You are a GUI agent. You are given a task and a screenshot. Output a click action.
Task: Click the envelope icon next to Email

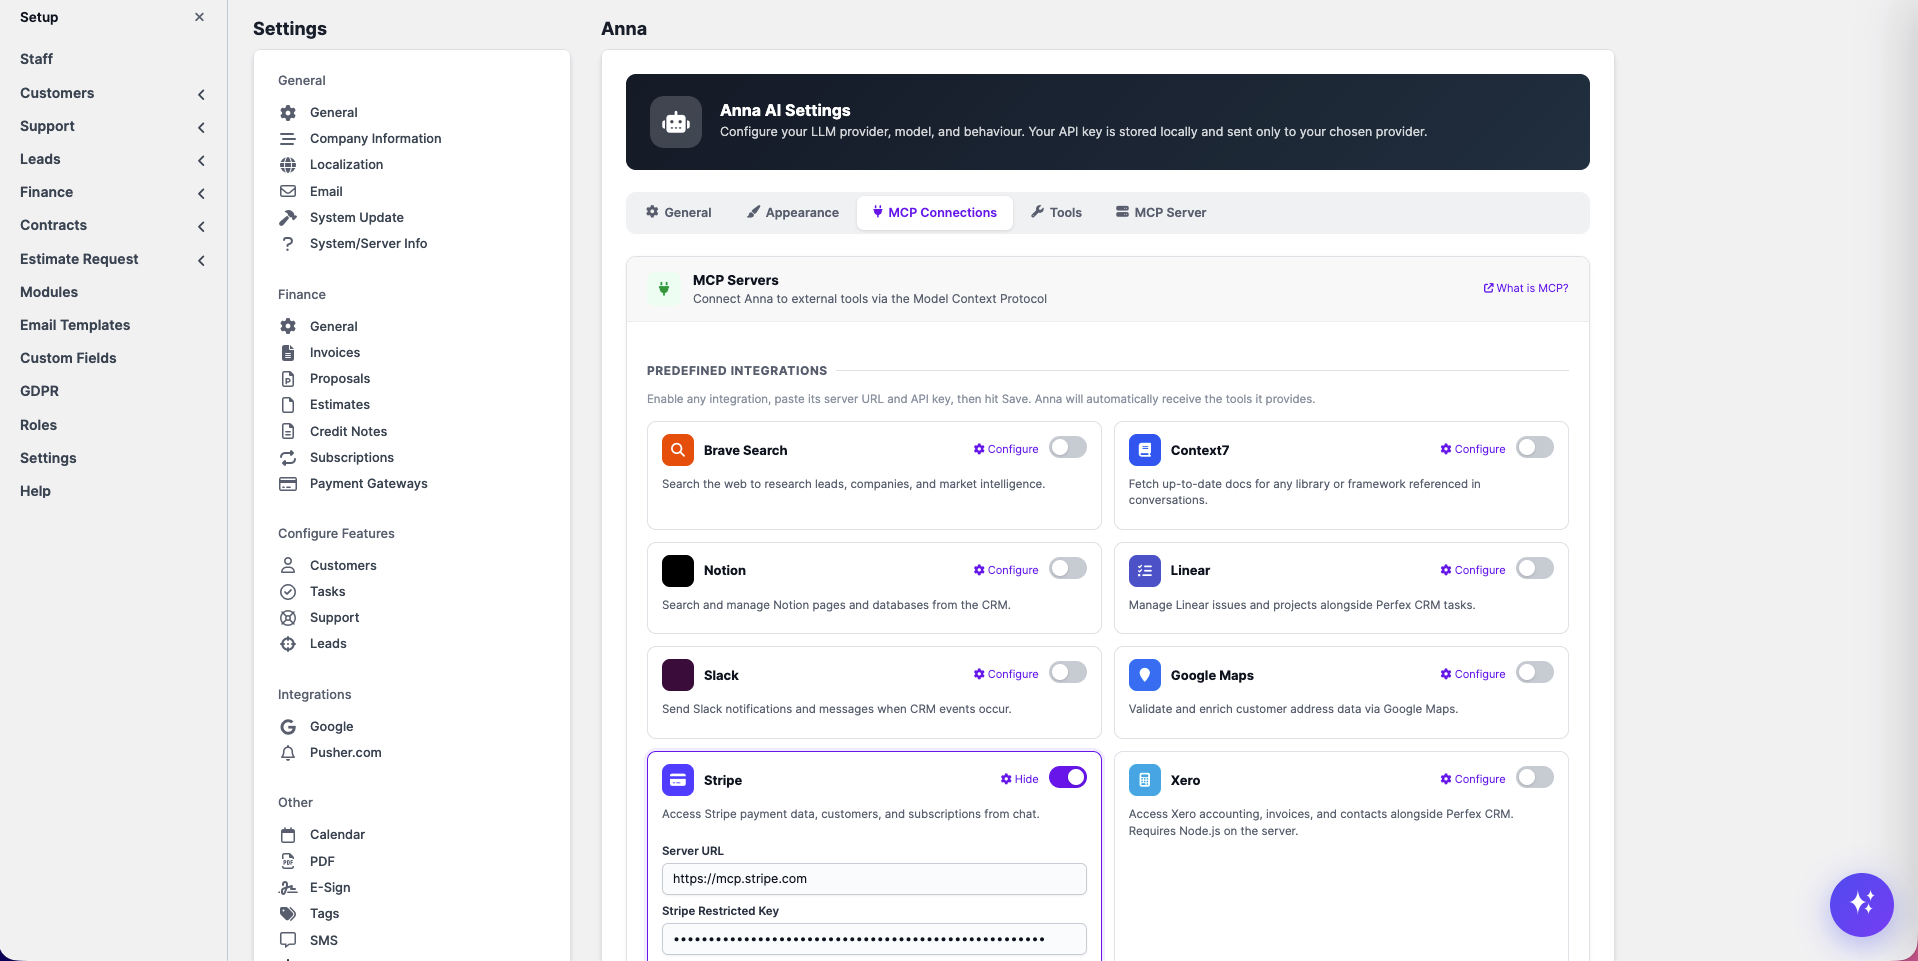pos(288,191)
